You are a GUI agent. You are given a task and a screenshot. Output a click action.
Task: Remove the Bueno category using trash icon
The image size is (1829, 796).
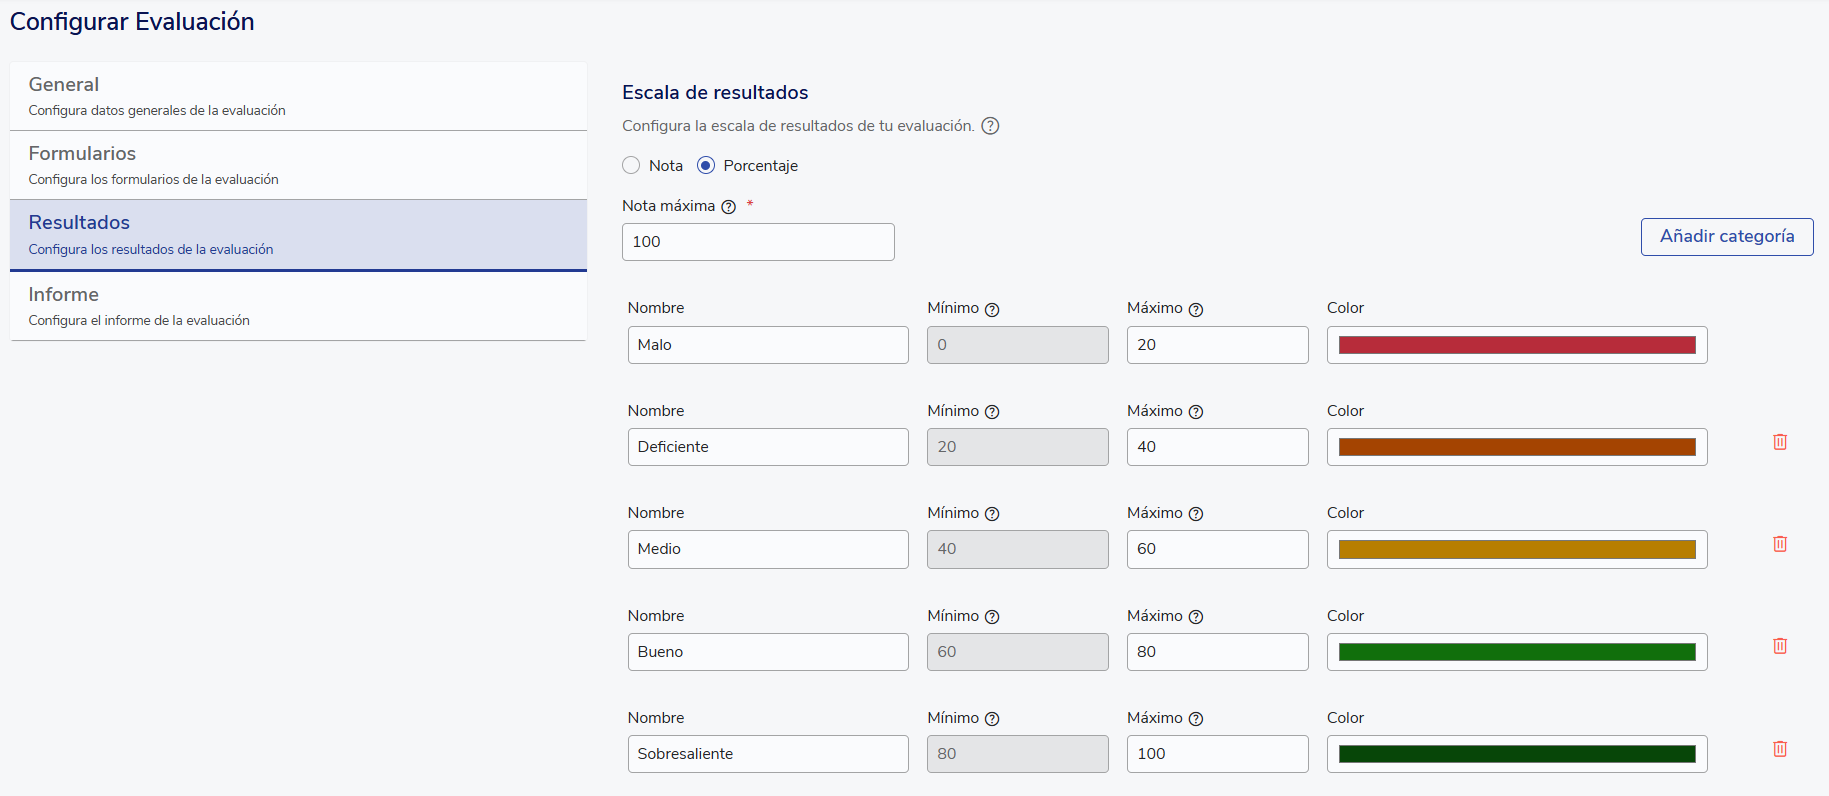coord(1780,646)
